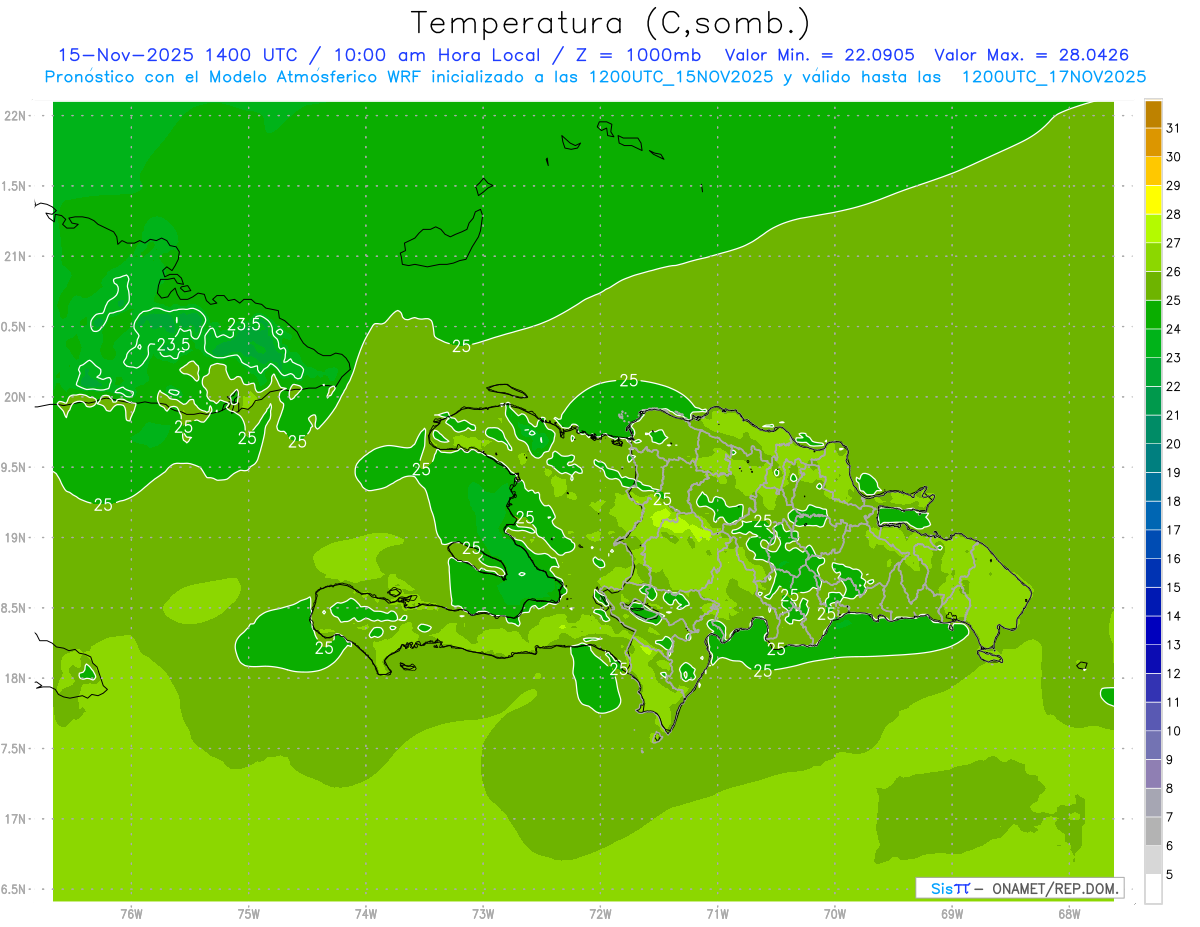Click the '22N' latitude axis label
1200x927 pixels.
pyautogui.click(x=16, y=115)
